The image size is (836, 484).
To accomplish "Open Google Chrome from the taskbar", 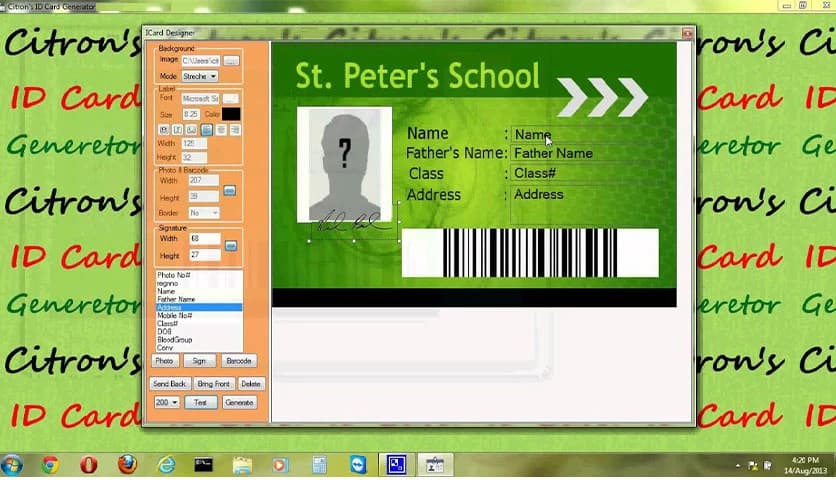I will 51,465.
